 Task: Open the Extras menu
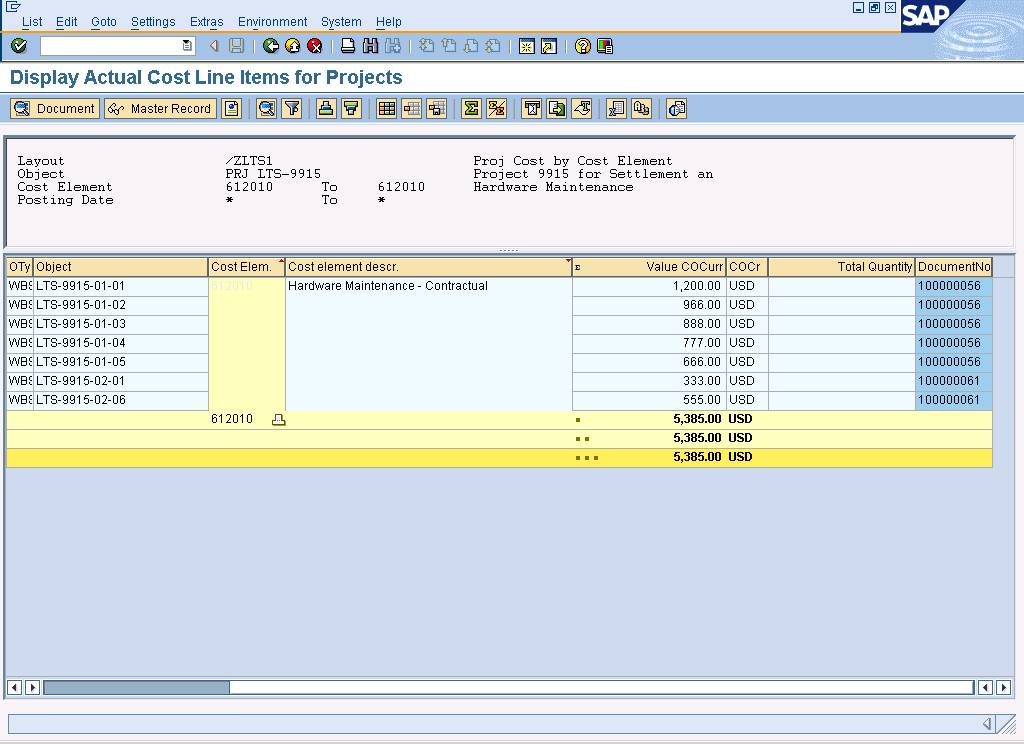pos(206,22)
